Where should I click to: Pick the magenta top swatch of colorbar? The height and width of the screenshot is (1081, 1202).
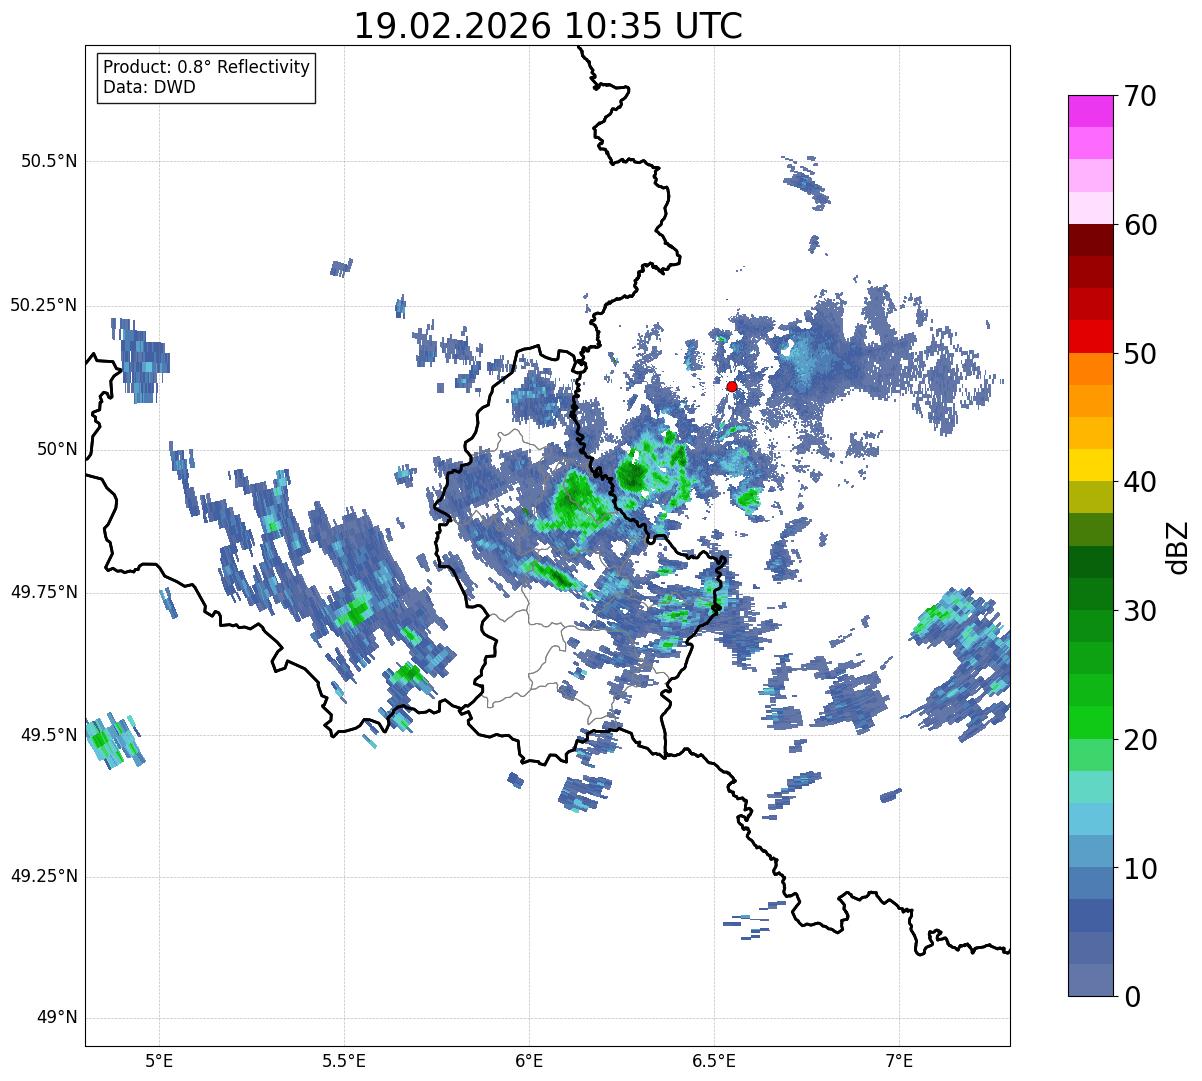[1090, 111]
